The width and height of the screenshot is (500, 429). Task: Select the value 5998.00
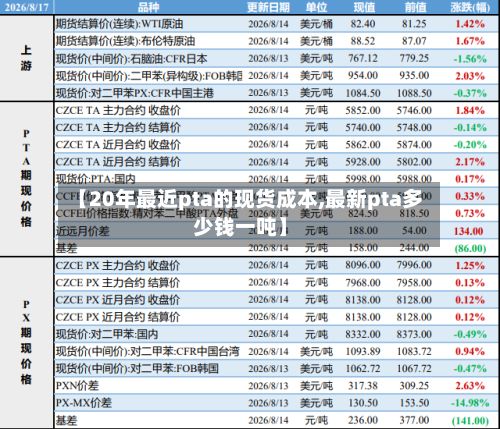pyautogui.click(x=363, y=179)
